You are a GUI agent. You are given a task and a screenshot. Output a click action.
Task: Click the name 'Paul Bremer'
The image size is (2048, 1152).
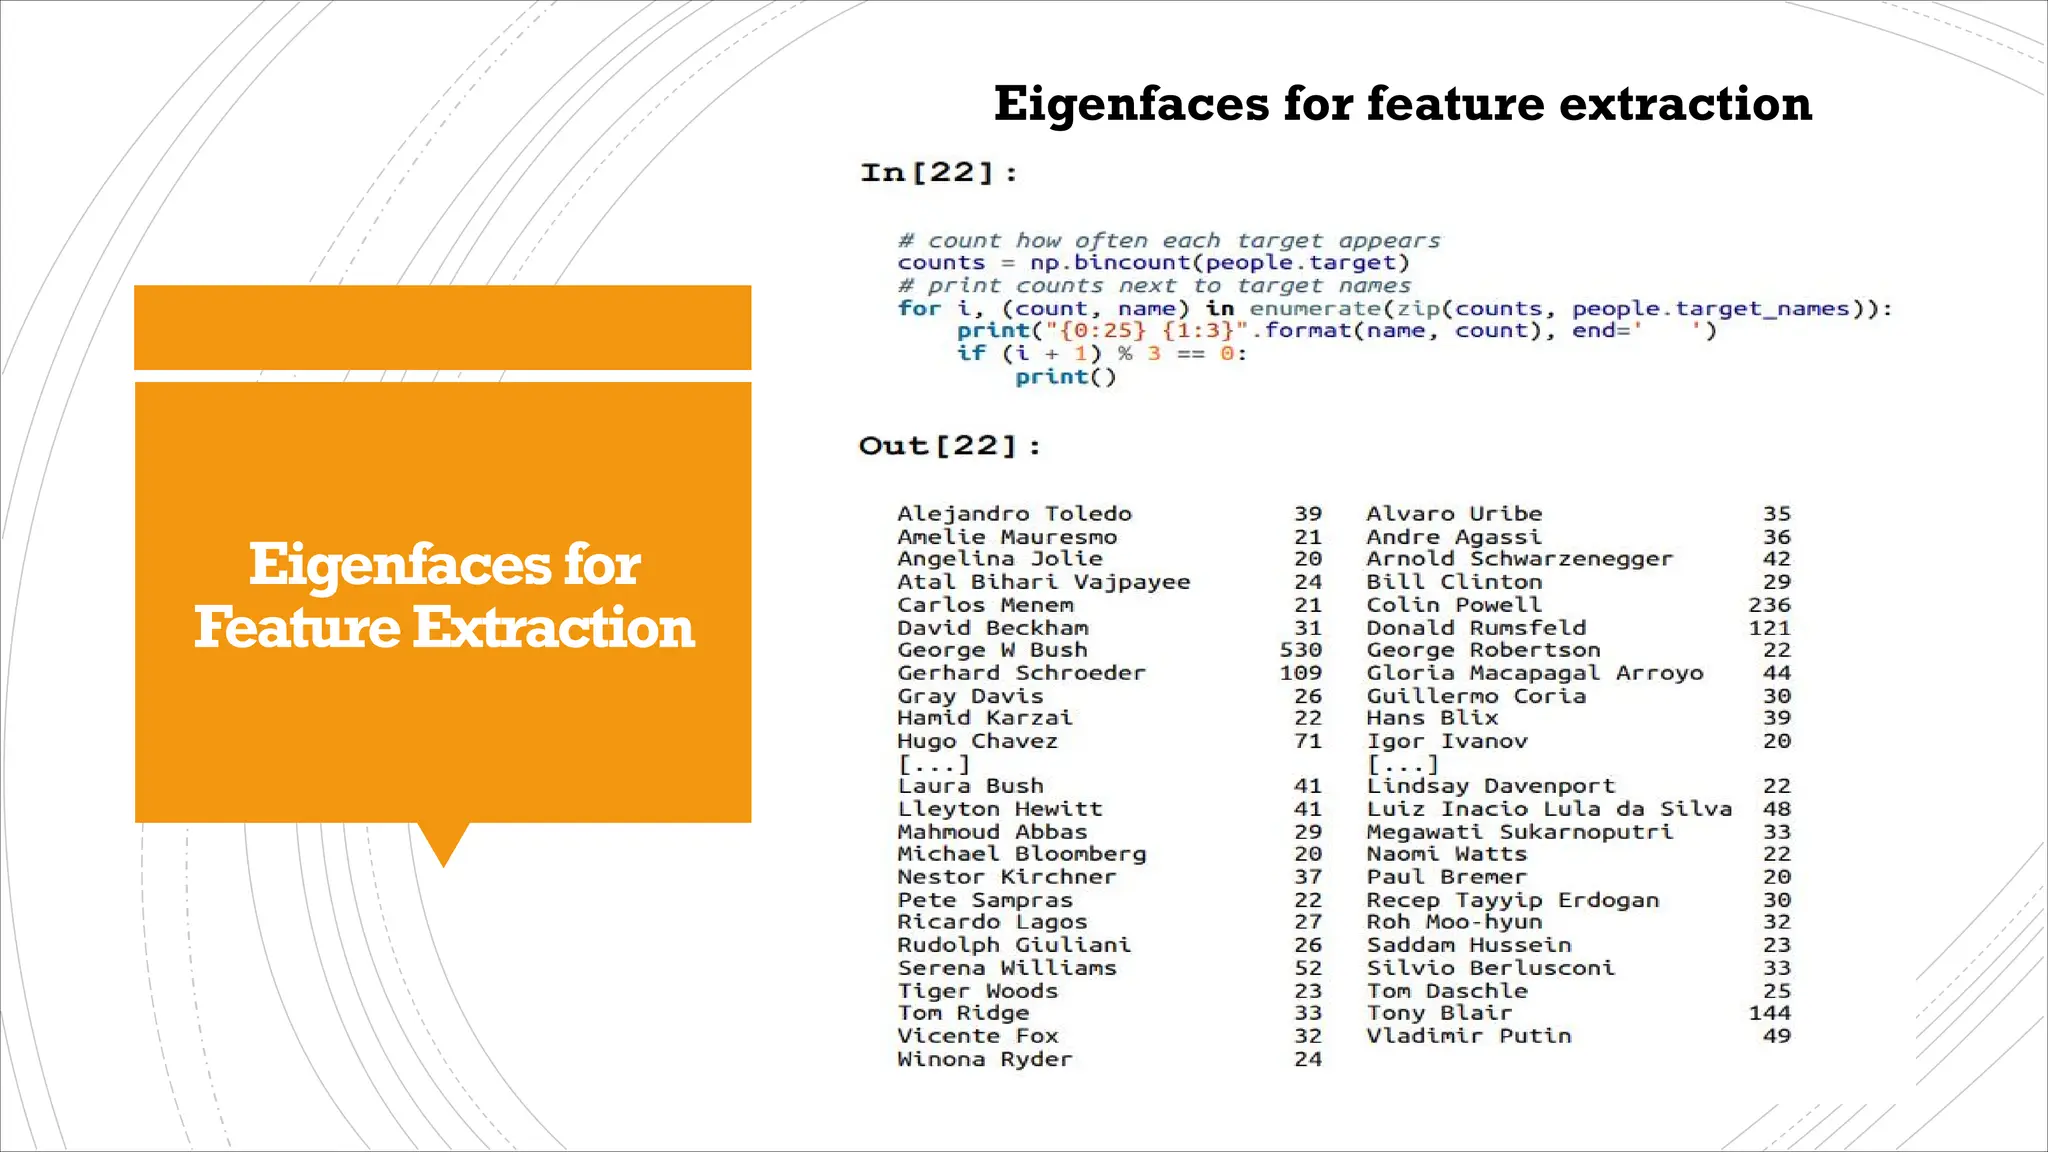[x=1447, y=877]
